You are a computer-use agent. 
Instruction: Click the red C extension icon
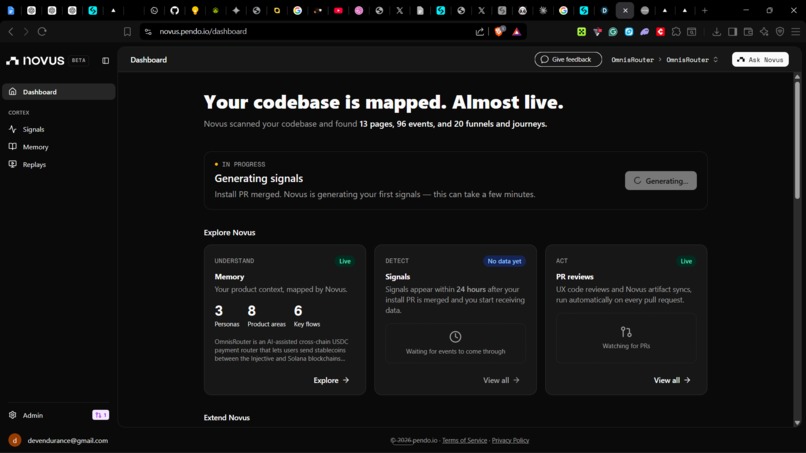661,31
